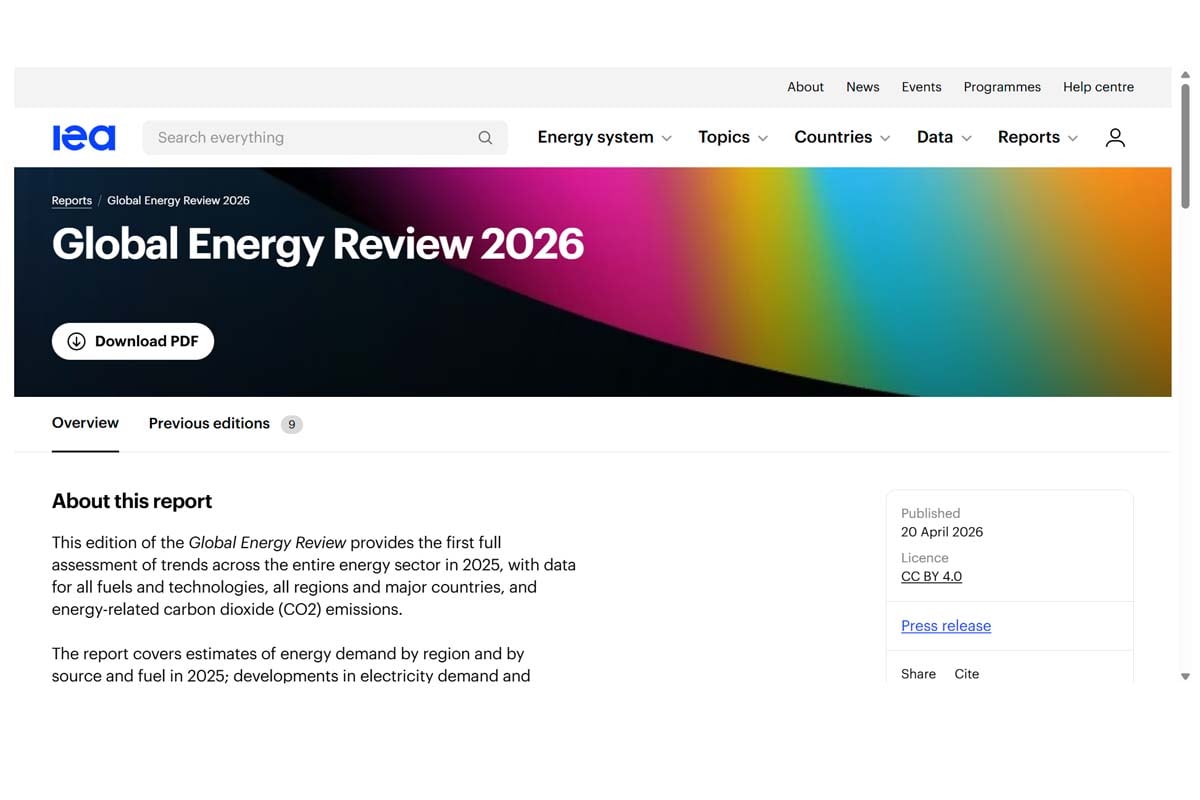
Task: Go to the Programmes page
Action: pyautogui.click(x=1002, y=87)
